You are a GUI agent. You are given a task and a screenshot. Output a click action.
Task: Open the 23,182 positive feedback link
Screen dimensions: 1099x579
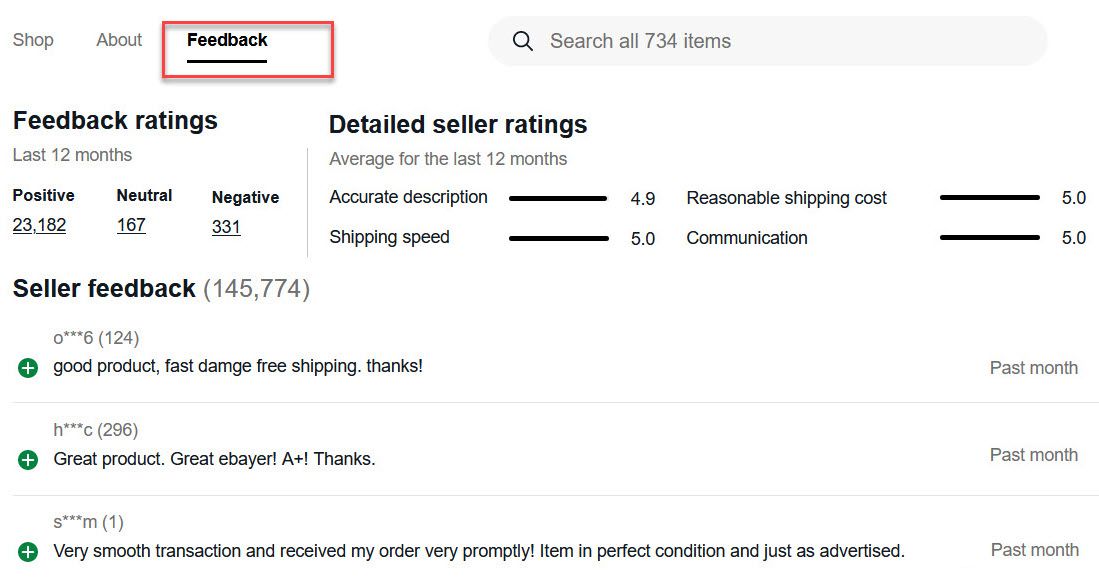tap(39, 225)
